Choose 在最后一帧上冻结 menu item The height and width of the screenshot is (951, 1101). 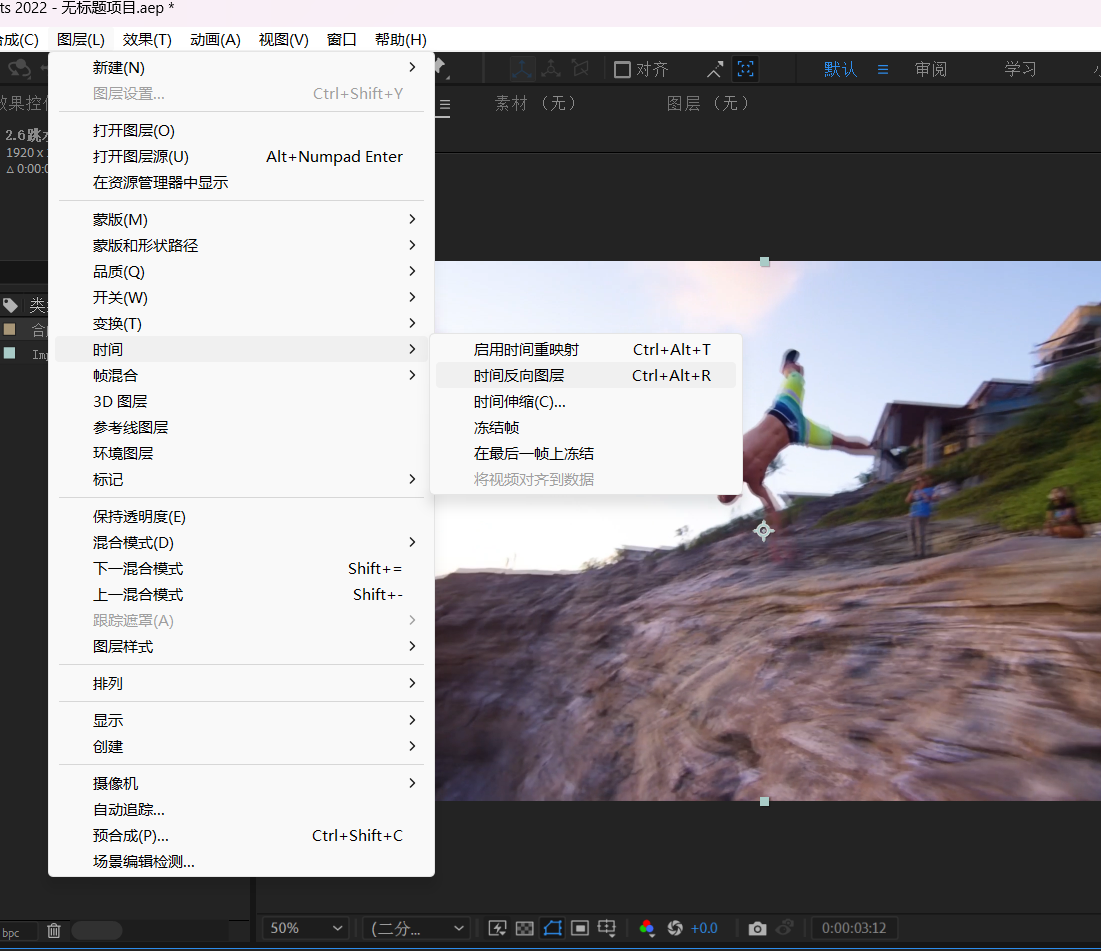pos(586,453)
